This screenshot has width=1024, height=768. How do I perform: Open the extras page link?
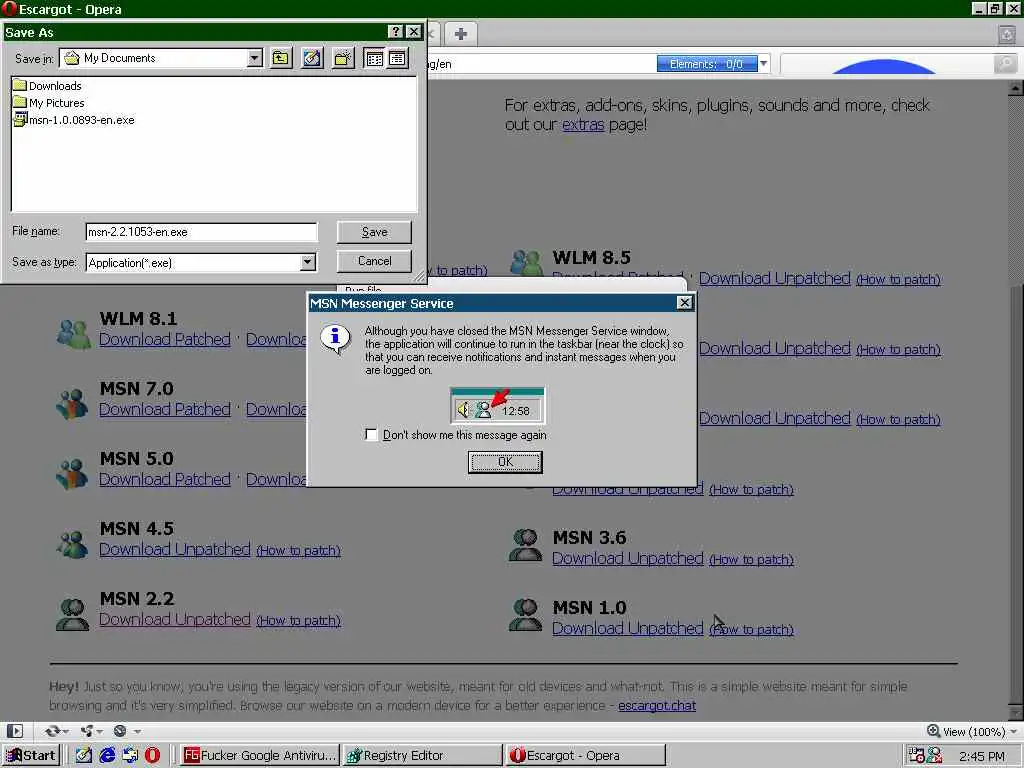coord(583,124)
